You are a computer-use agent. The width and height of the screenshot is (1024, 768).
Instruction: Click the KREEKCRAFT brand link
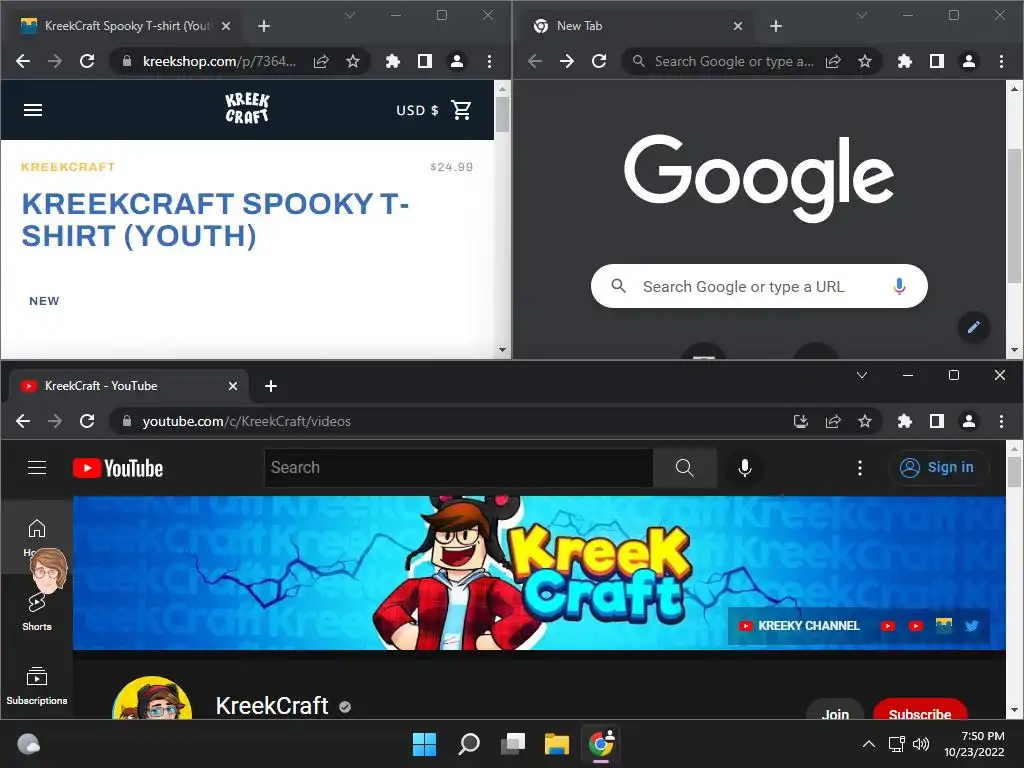coord(68,167)
